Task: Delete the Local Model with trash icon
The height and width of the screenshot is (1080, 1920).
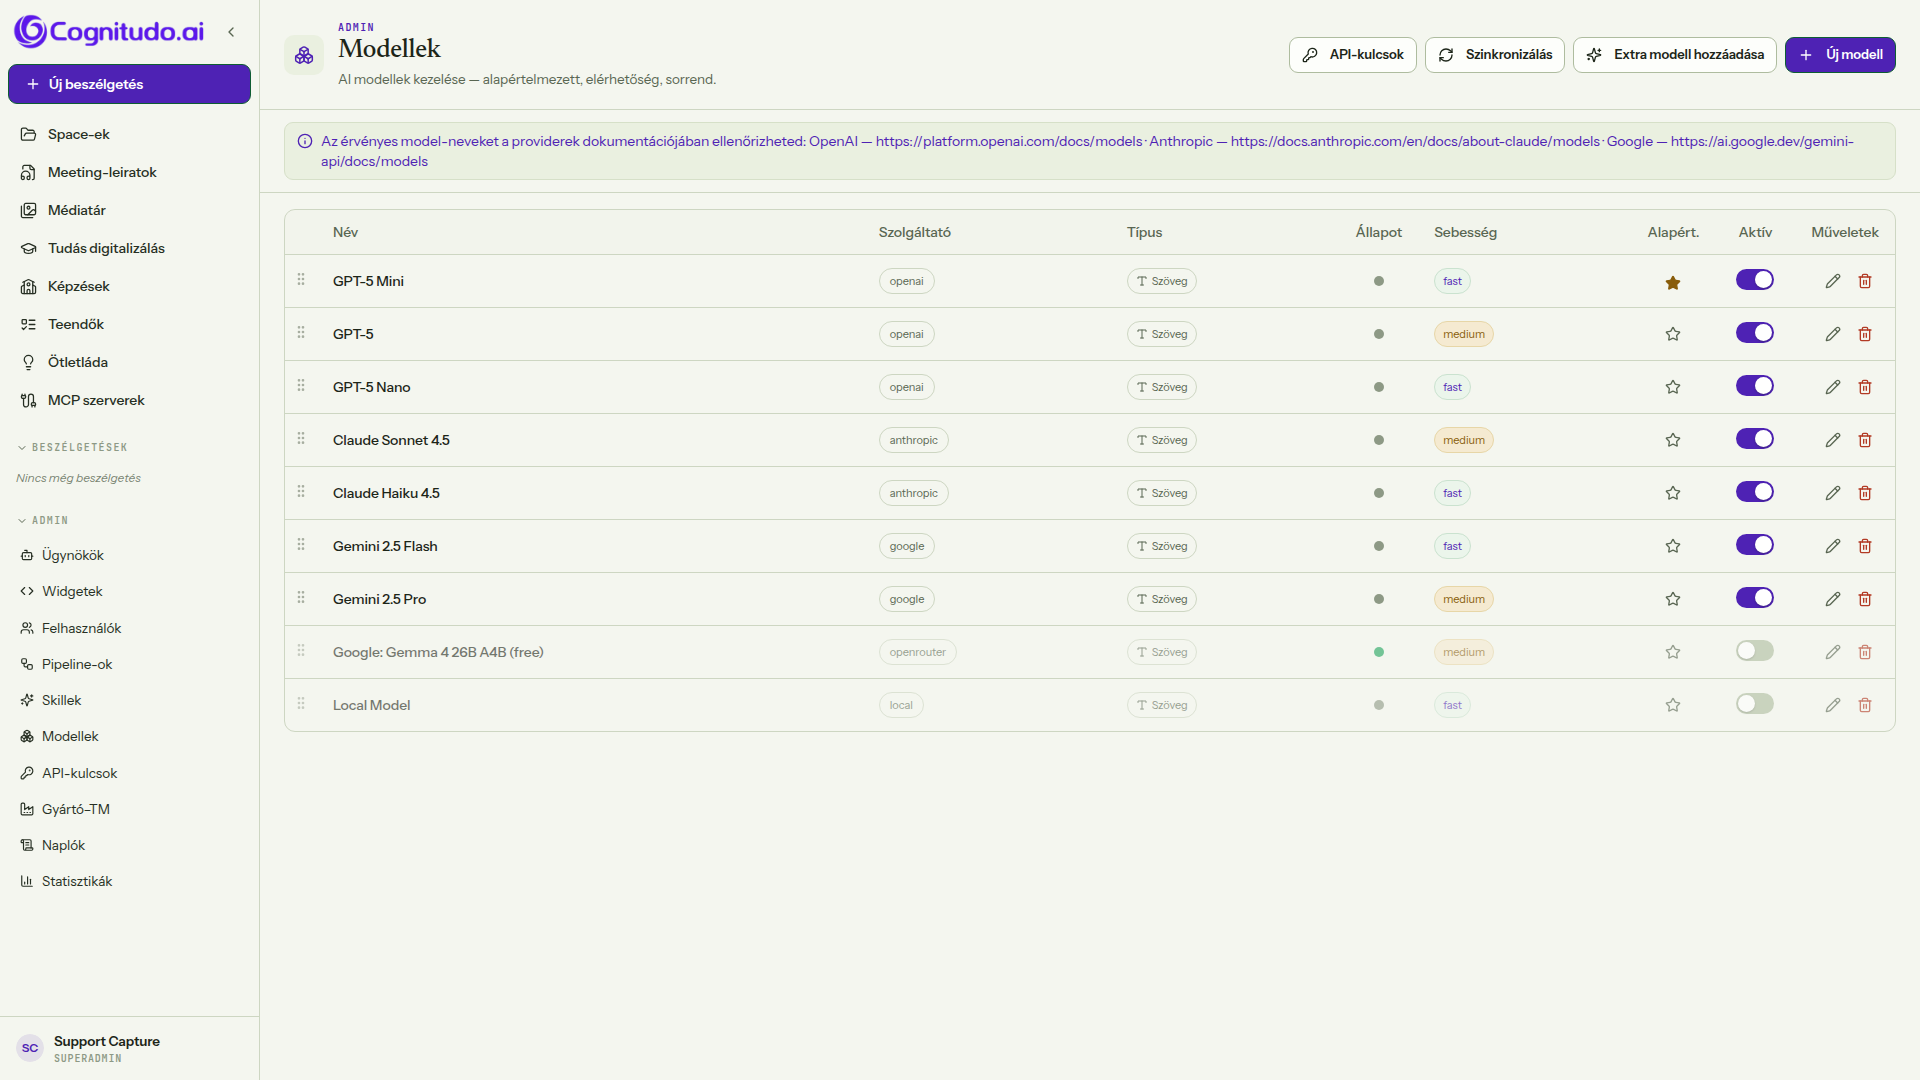Action: (x=1865, y=705)
